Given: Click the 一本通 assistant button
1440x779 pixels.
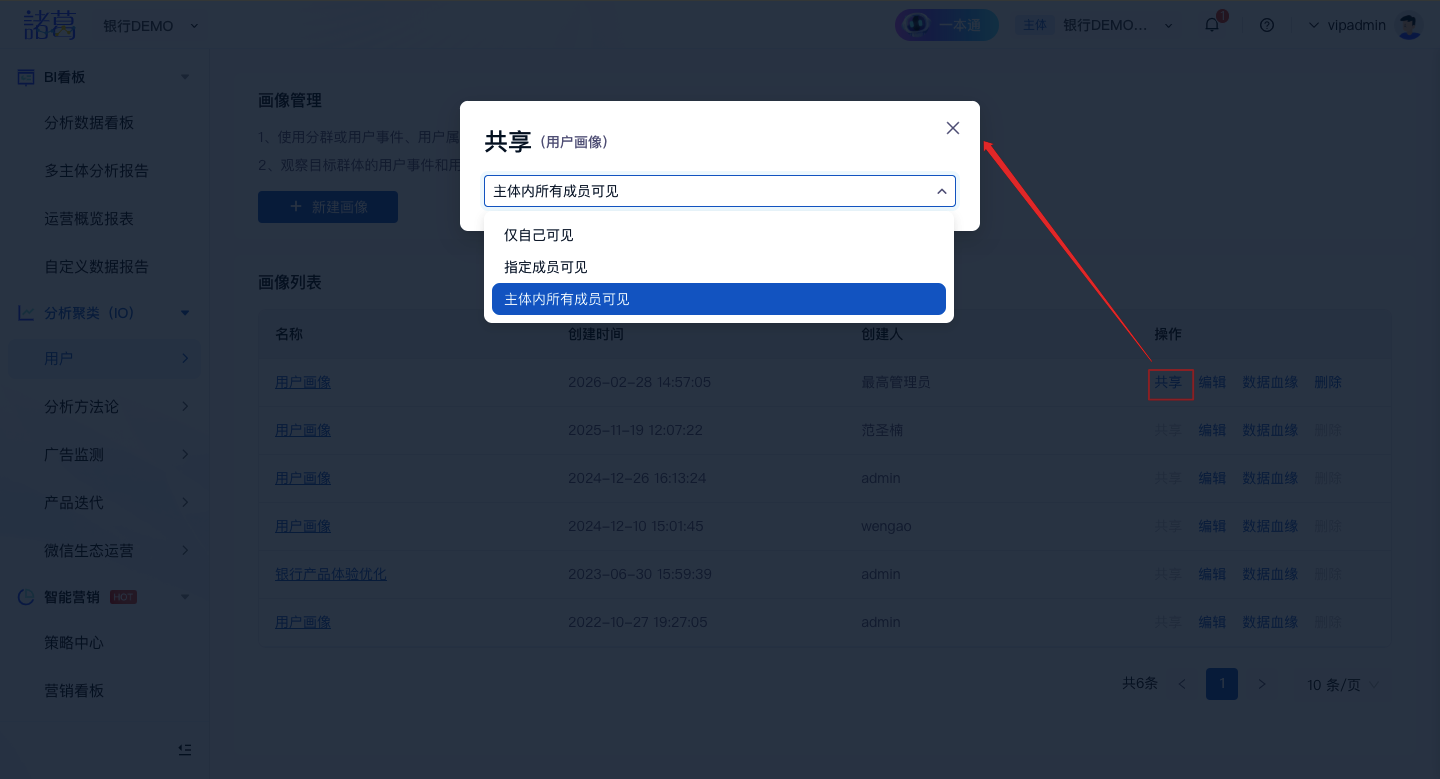Looking at the screenshot, I should coord(946,25).
